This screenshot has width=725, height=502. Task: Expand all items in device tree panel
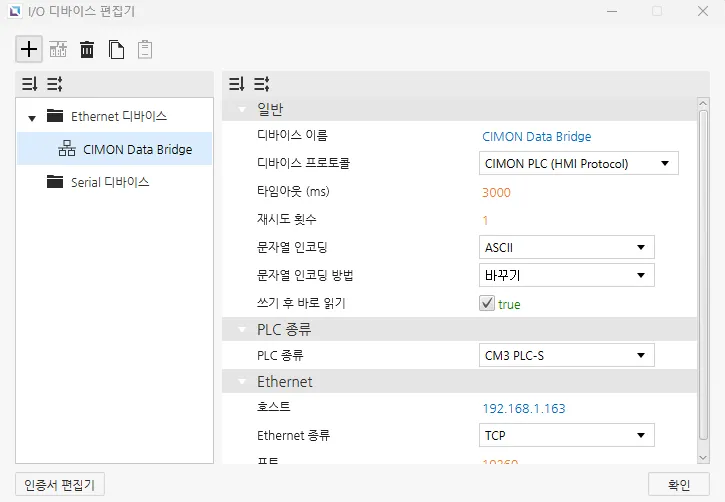(53, 84)
